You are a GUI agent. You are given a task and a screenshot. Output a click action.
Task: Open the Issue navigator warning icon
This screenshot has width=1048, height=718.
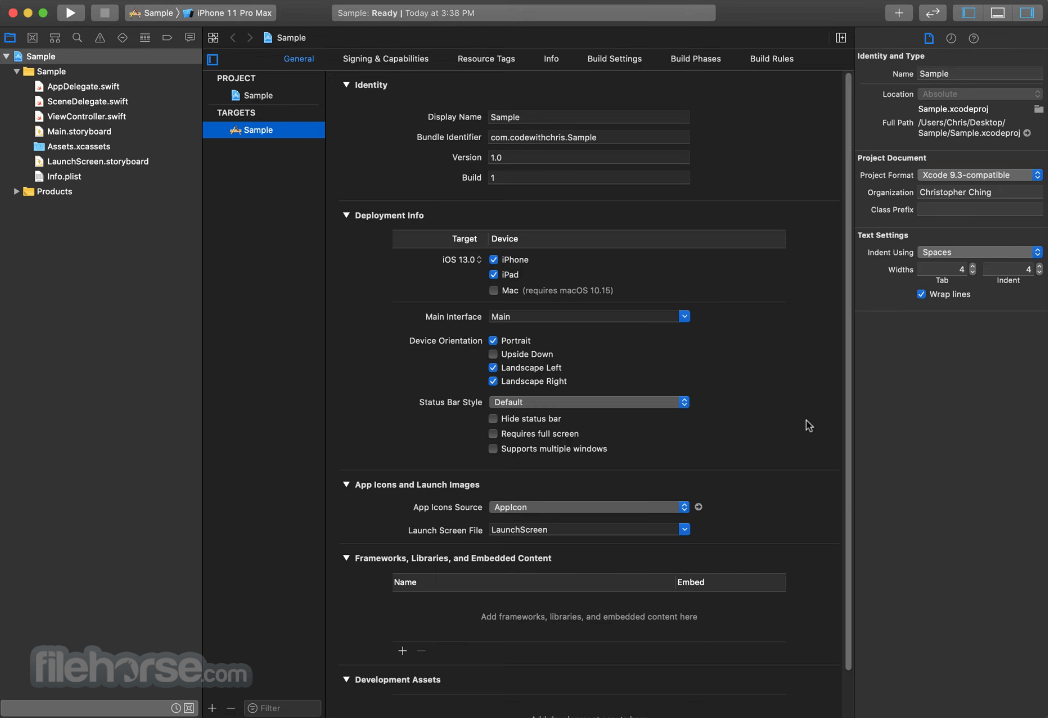[100, 38]
